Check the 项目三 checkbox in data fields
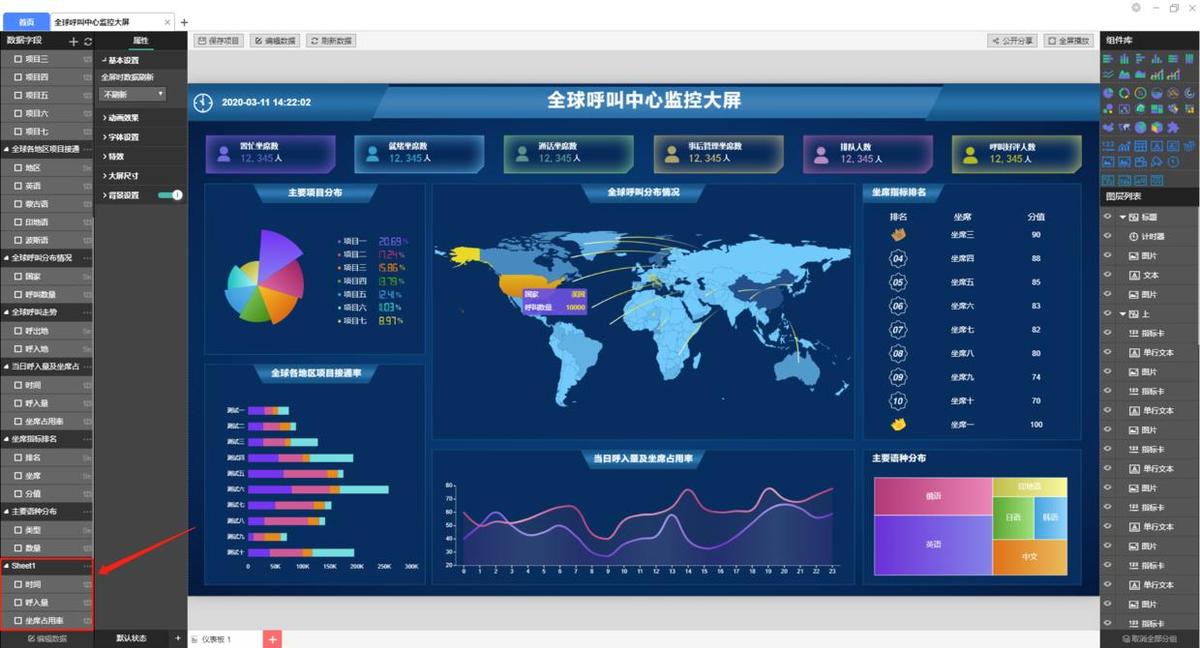The image size is (1200, 648). click(x=16, y=59)
